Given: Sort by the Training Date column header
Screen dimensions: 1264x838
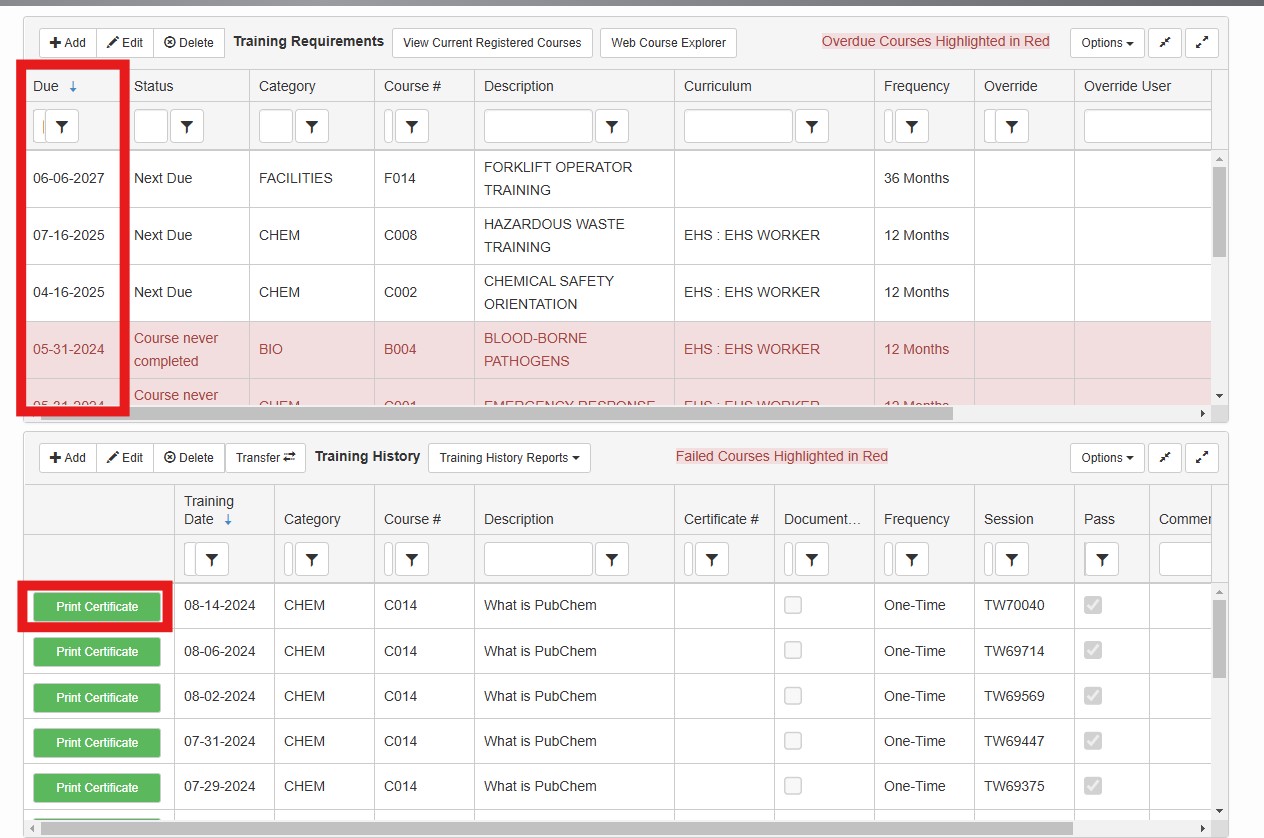Looking at the screenshot, I should coord(208,510).
